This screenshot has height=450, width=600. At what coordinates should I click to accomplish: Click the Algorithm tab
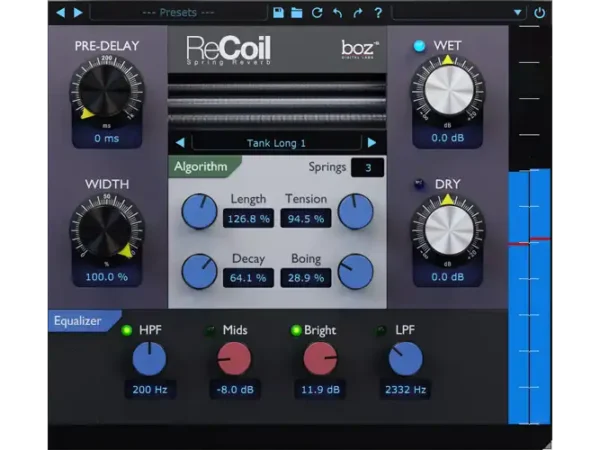tap(204, 167)
